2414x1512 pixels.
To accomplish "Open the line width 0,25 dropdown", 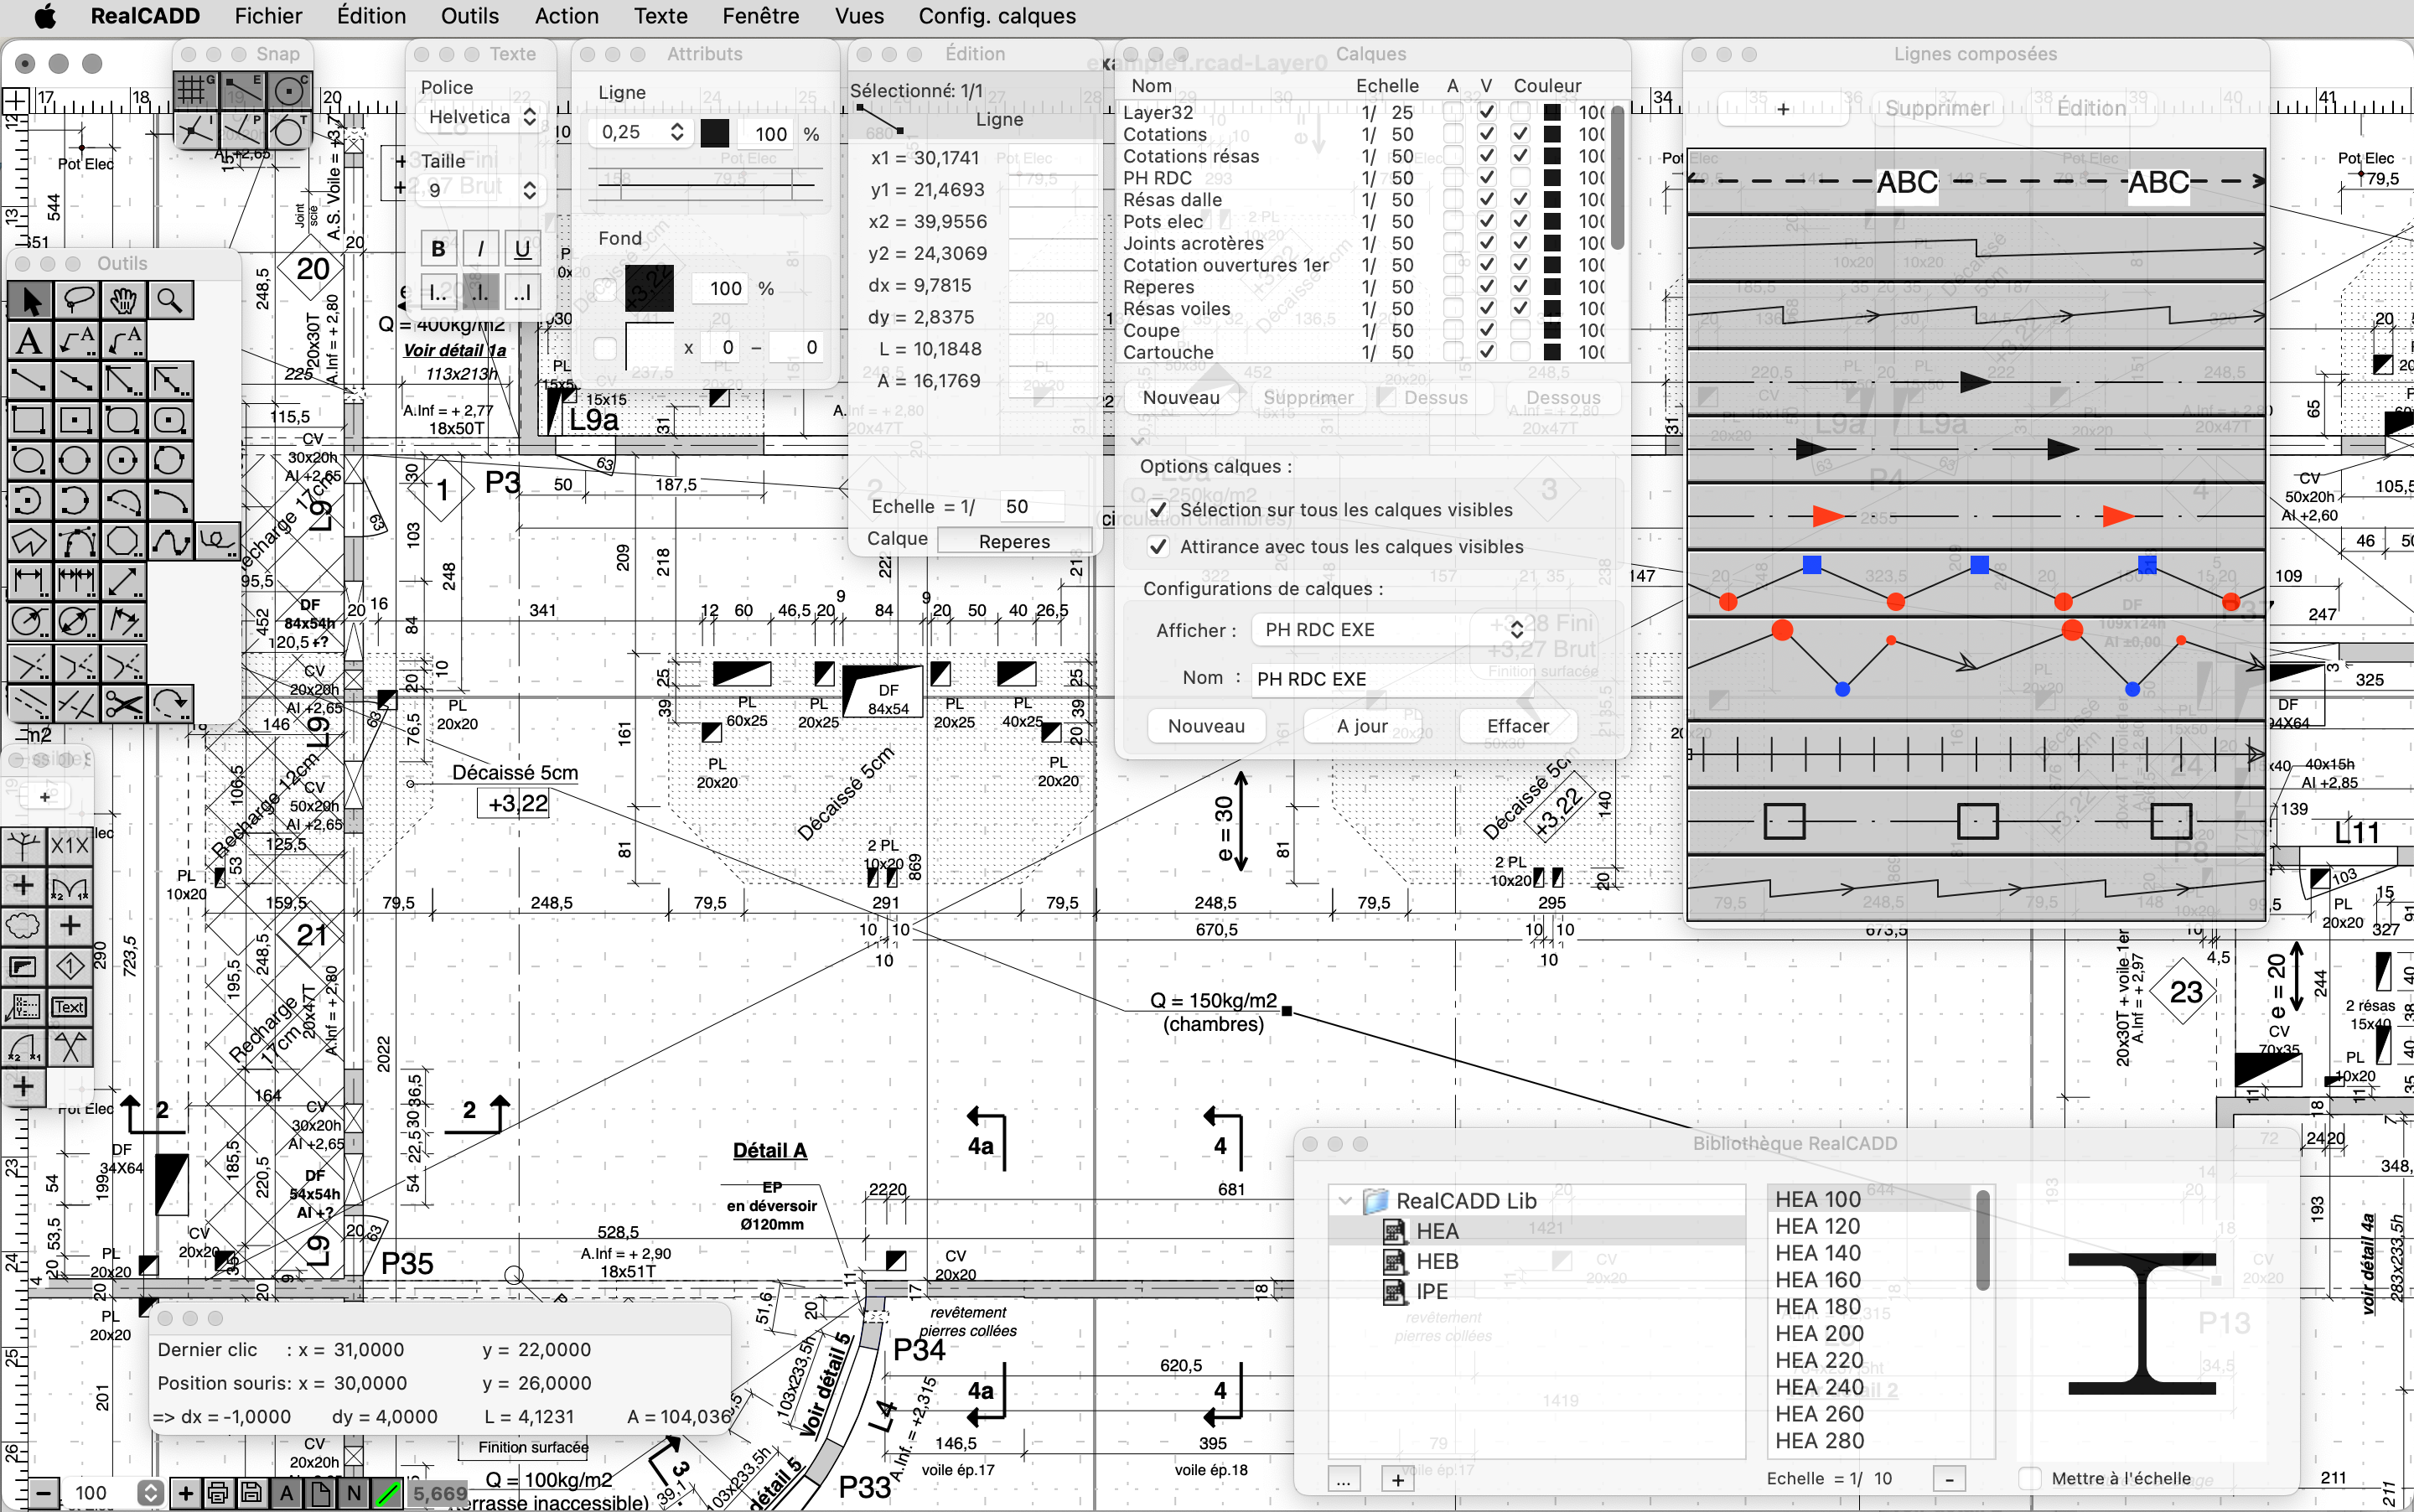I will point(641,132).
